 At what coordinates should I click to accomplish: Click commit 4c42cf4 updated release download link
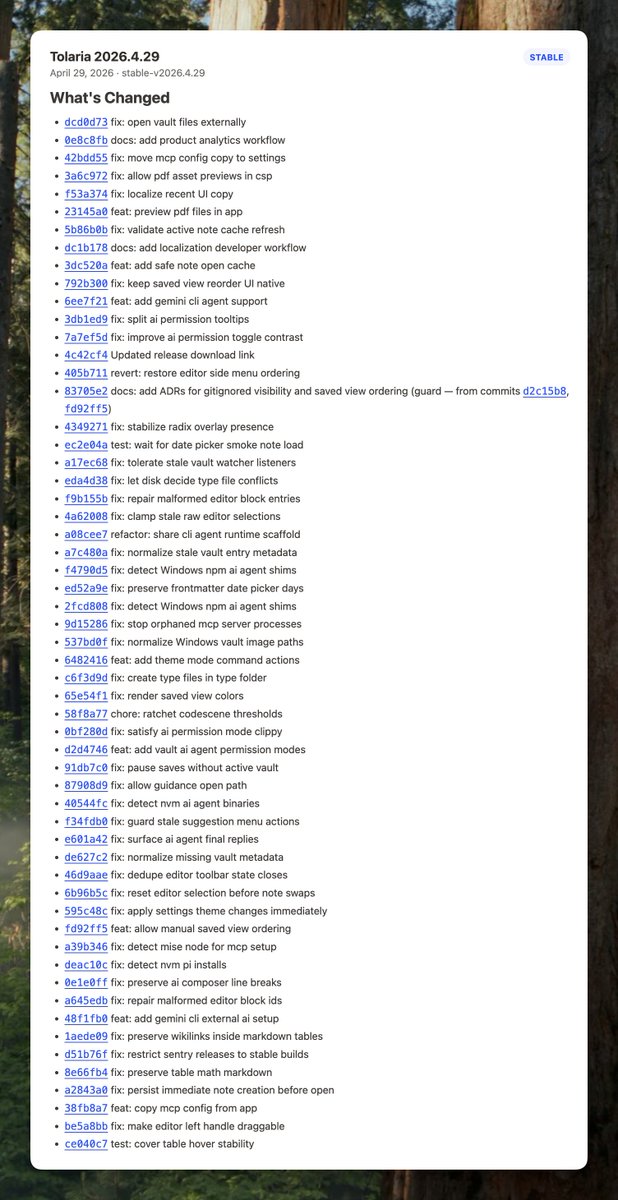point(86,355)
